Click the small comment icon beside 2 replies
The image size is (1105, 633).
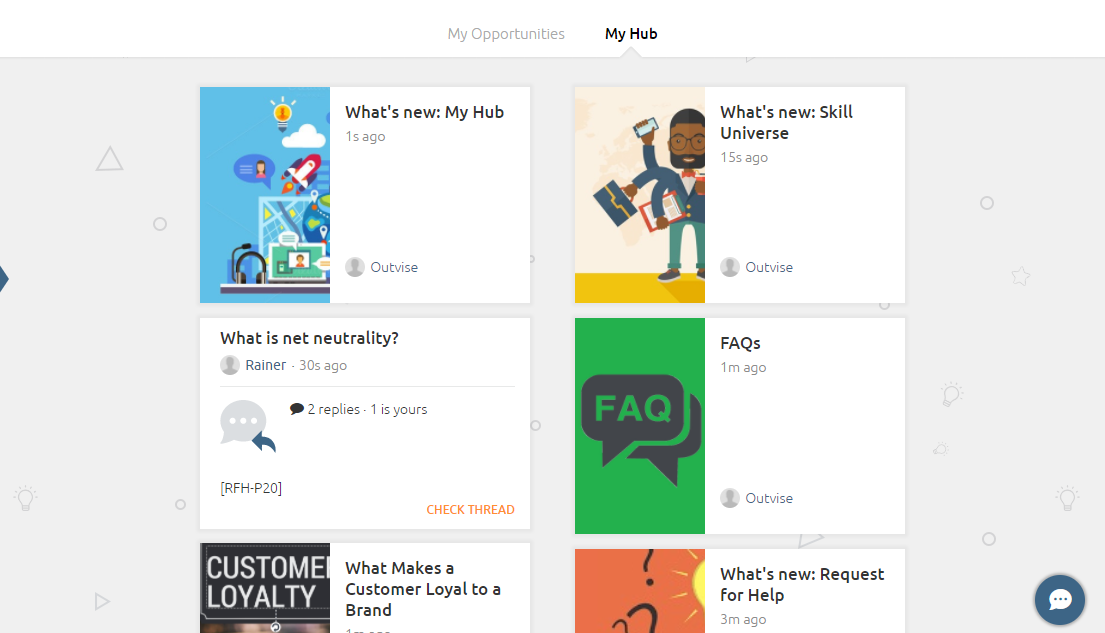pyautogui.click(x=297, y=409)
